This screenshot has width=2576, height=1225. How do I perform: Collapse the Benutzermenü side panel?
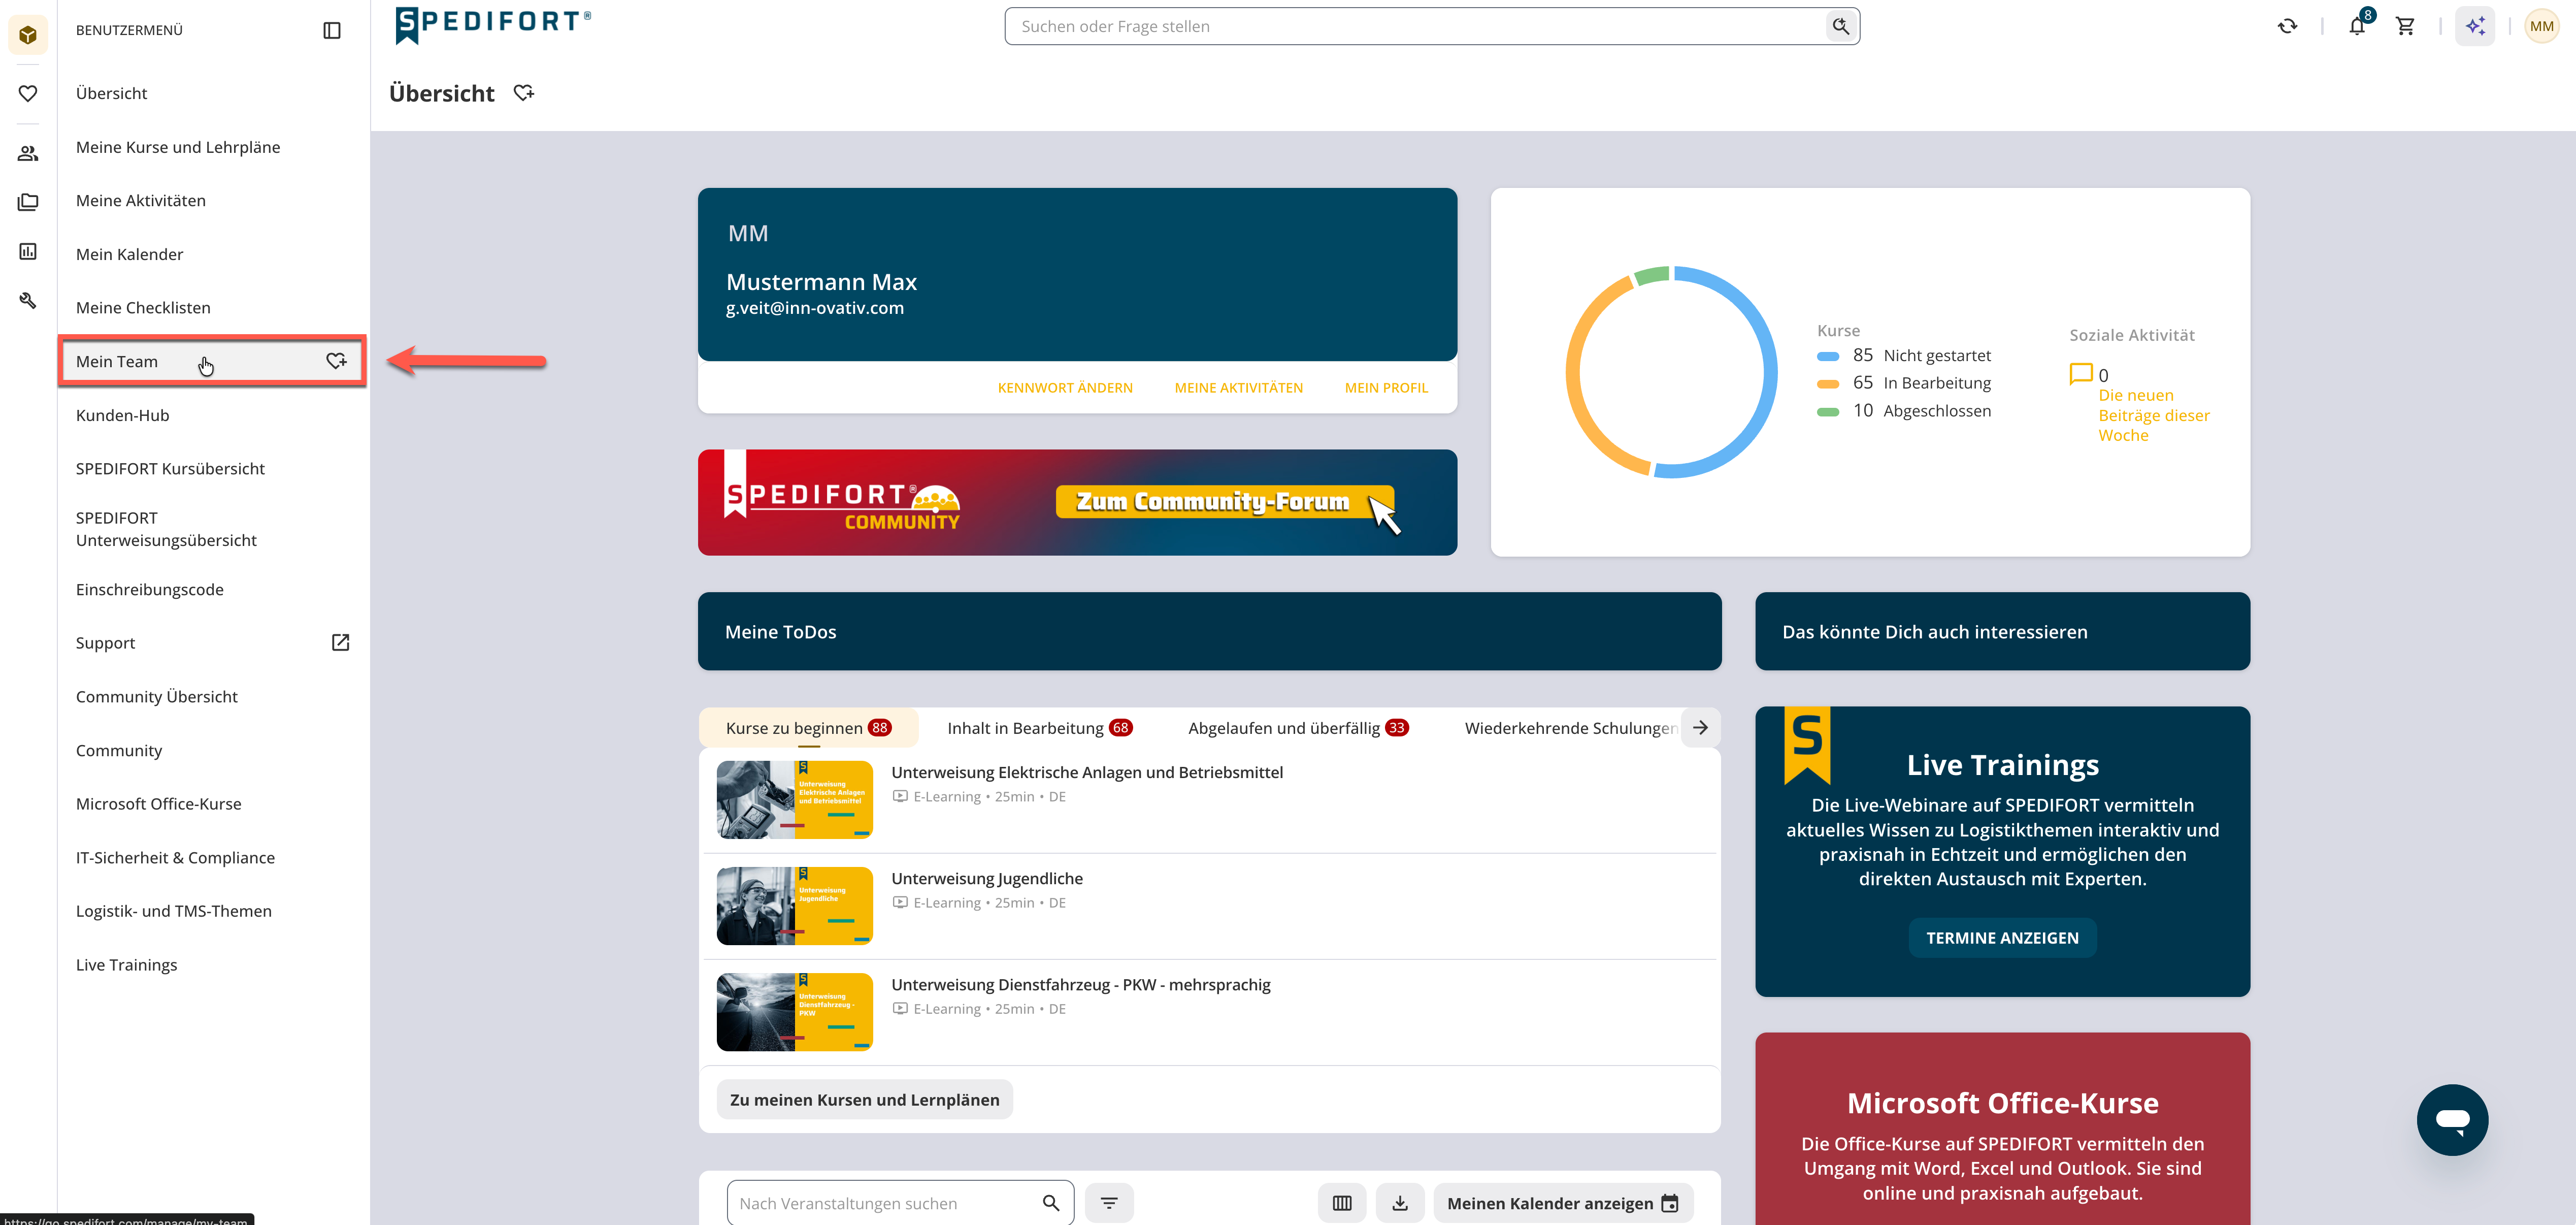[x=332, y=30]
